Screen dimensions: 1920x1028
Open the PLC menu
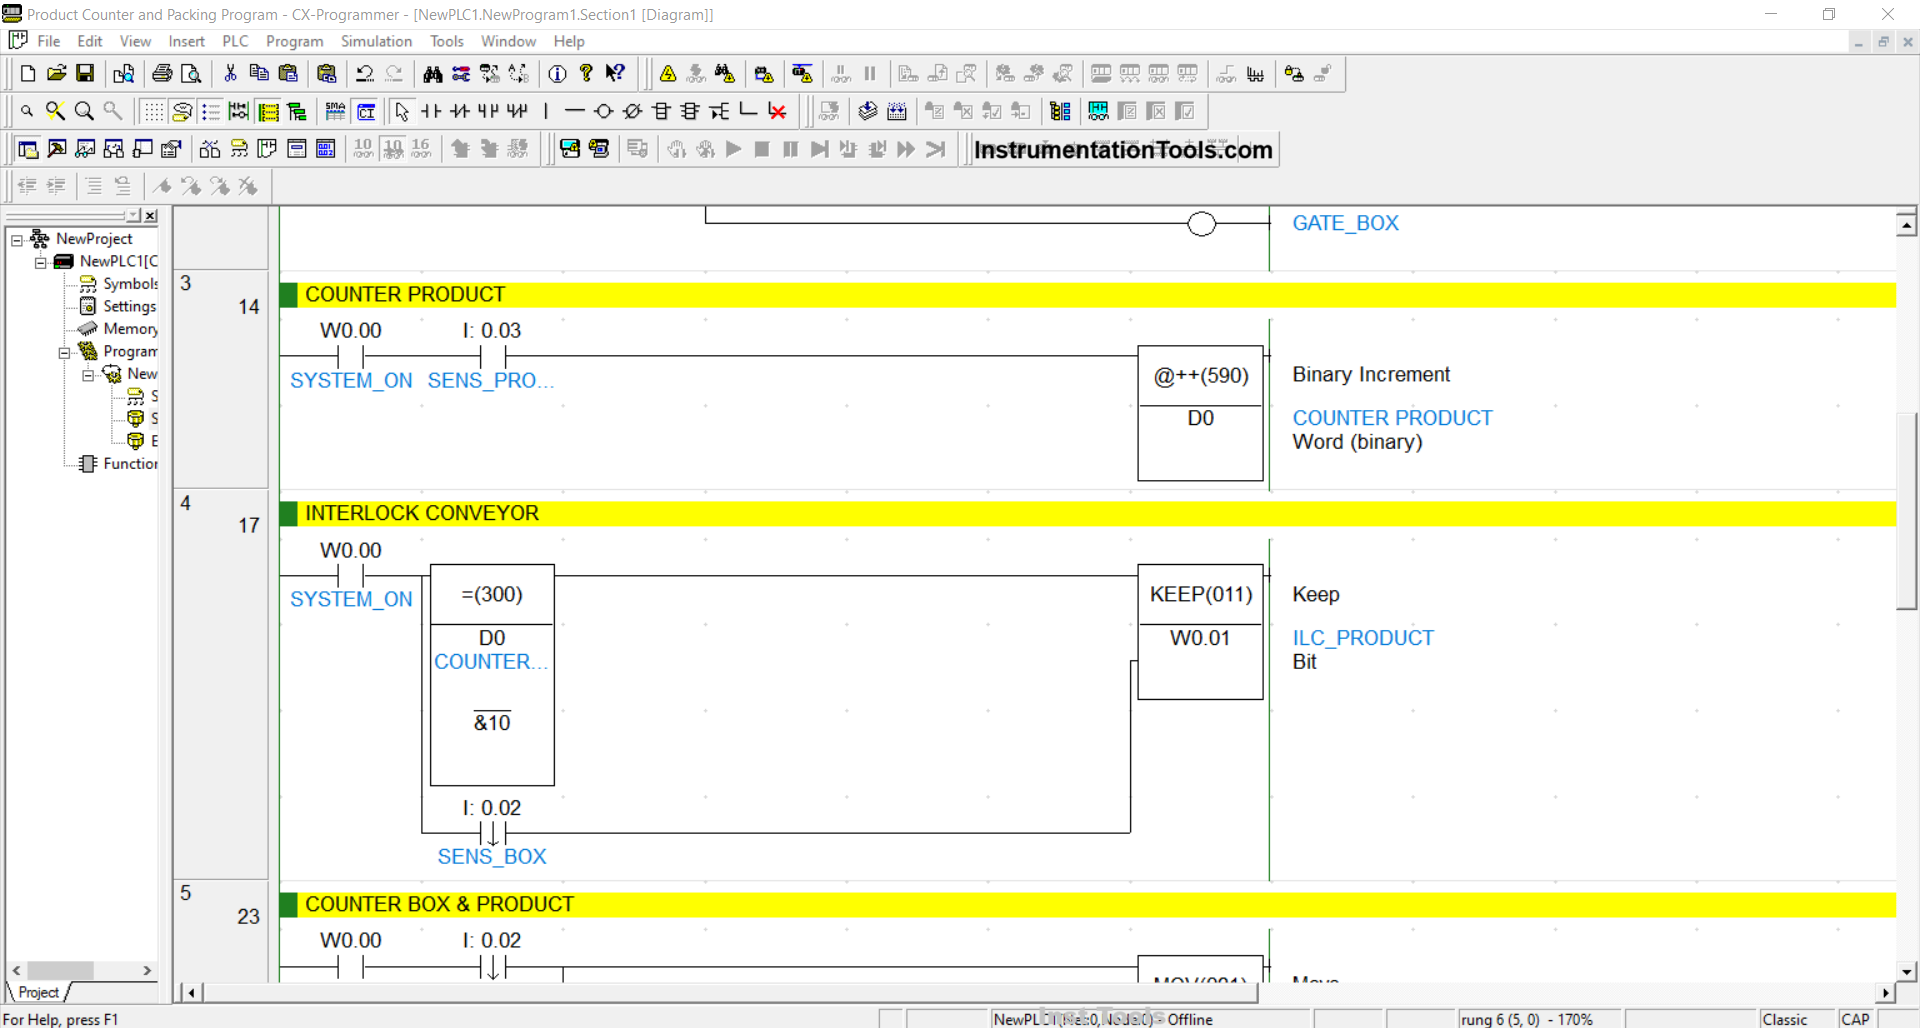point(235,41)
